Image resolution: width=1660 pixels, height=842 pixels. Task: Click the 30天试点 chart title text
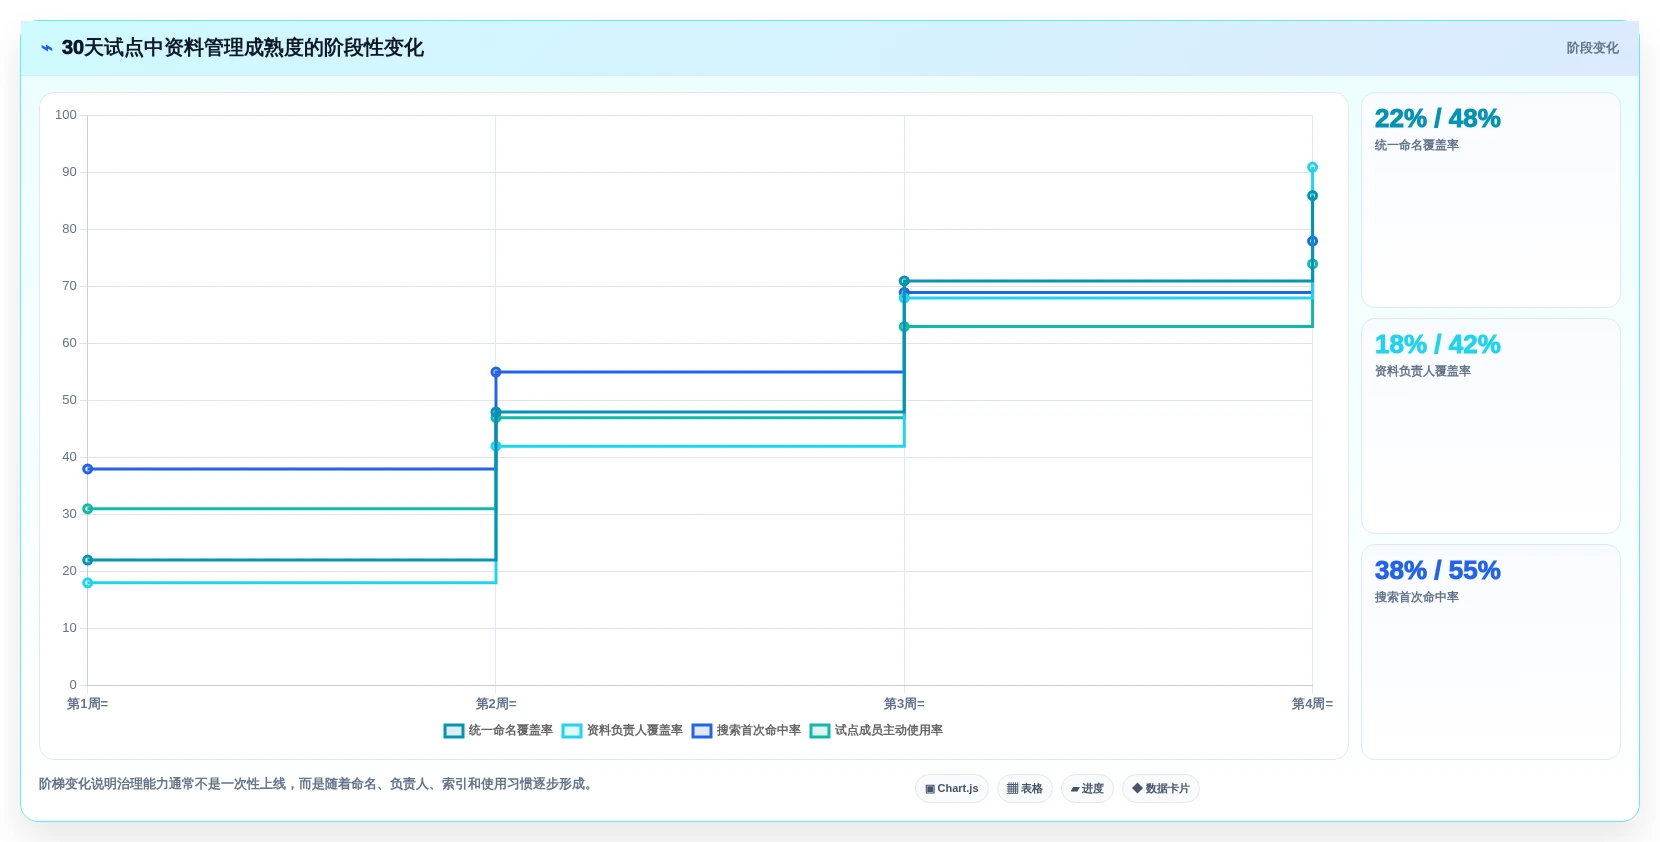[242, 48]
